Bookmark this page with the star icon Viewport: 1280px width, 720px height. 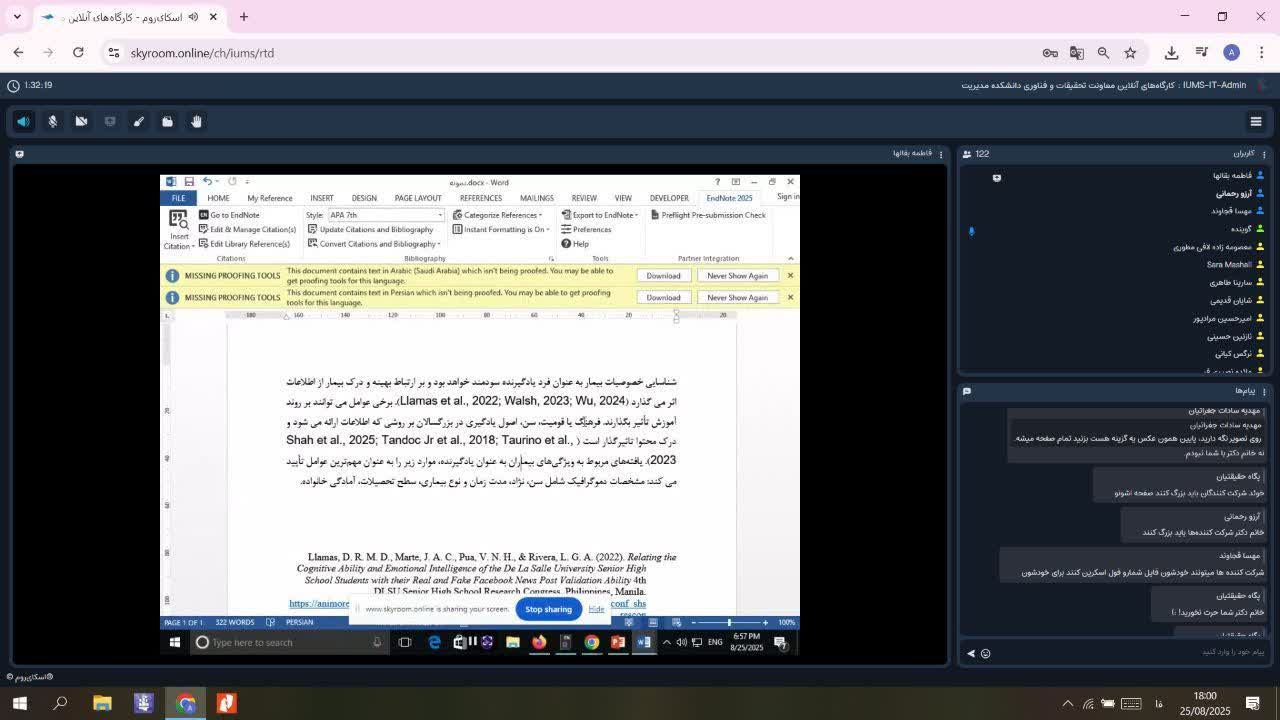(x=1130, y=53)
